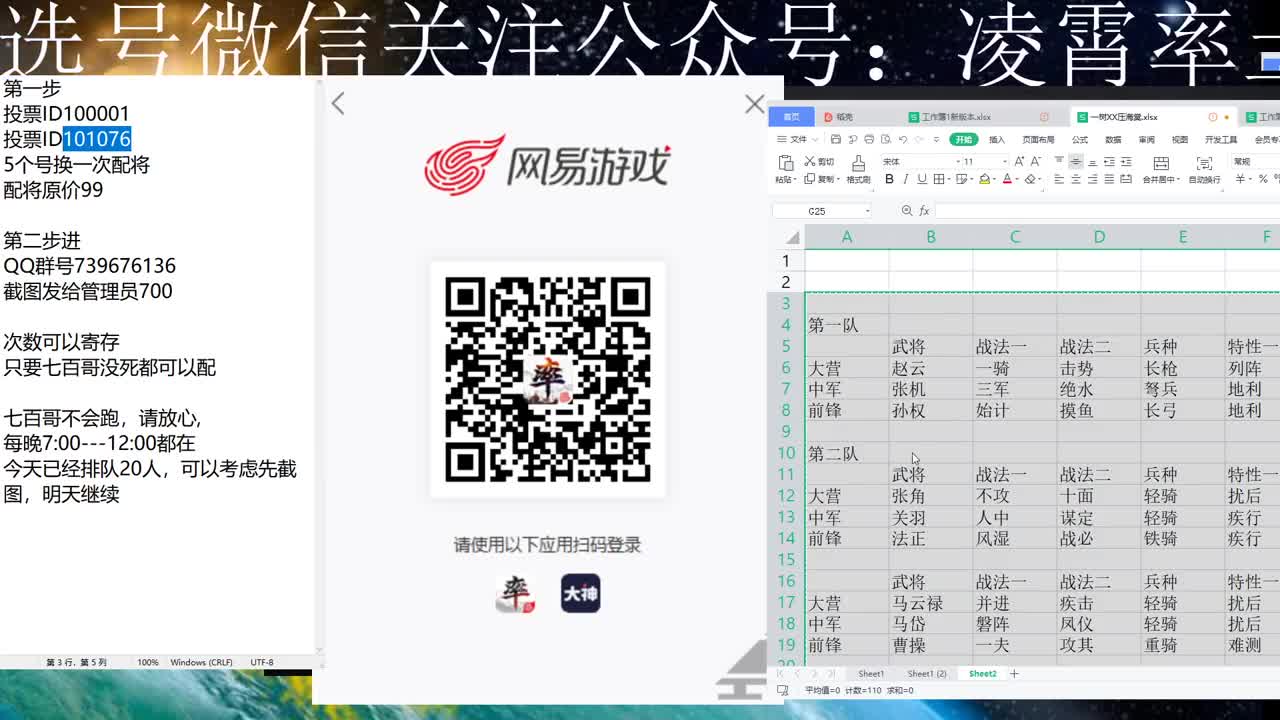Image resolution: width=1280 pixels, height=720 pixels.
Task: Expand the quick access toolbar customize arrow
Action: (937, 140)
